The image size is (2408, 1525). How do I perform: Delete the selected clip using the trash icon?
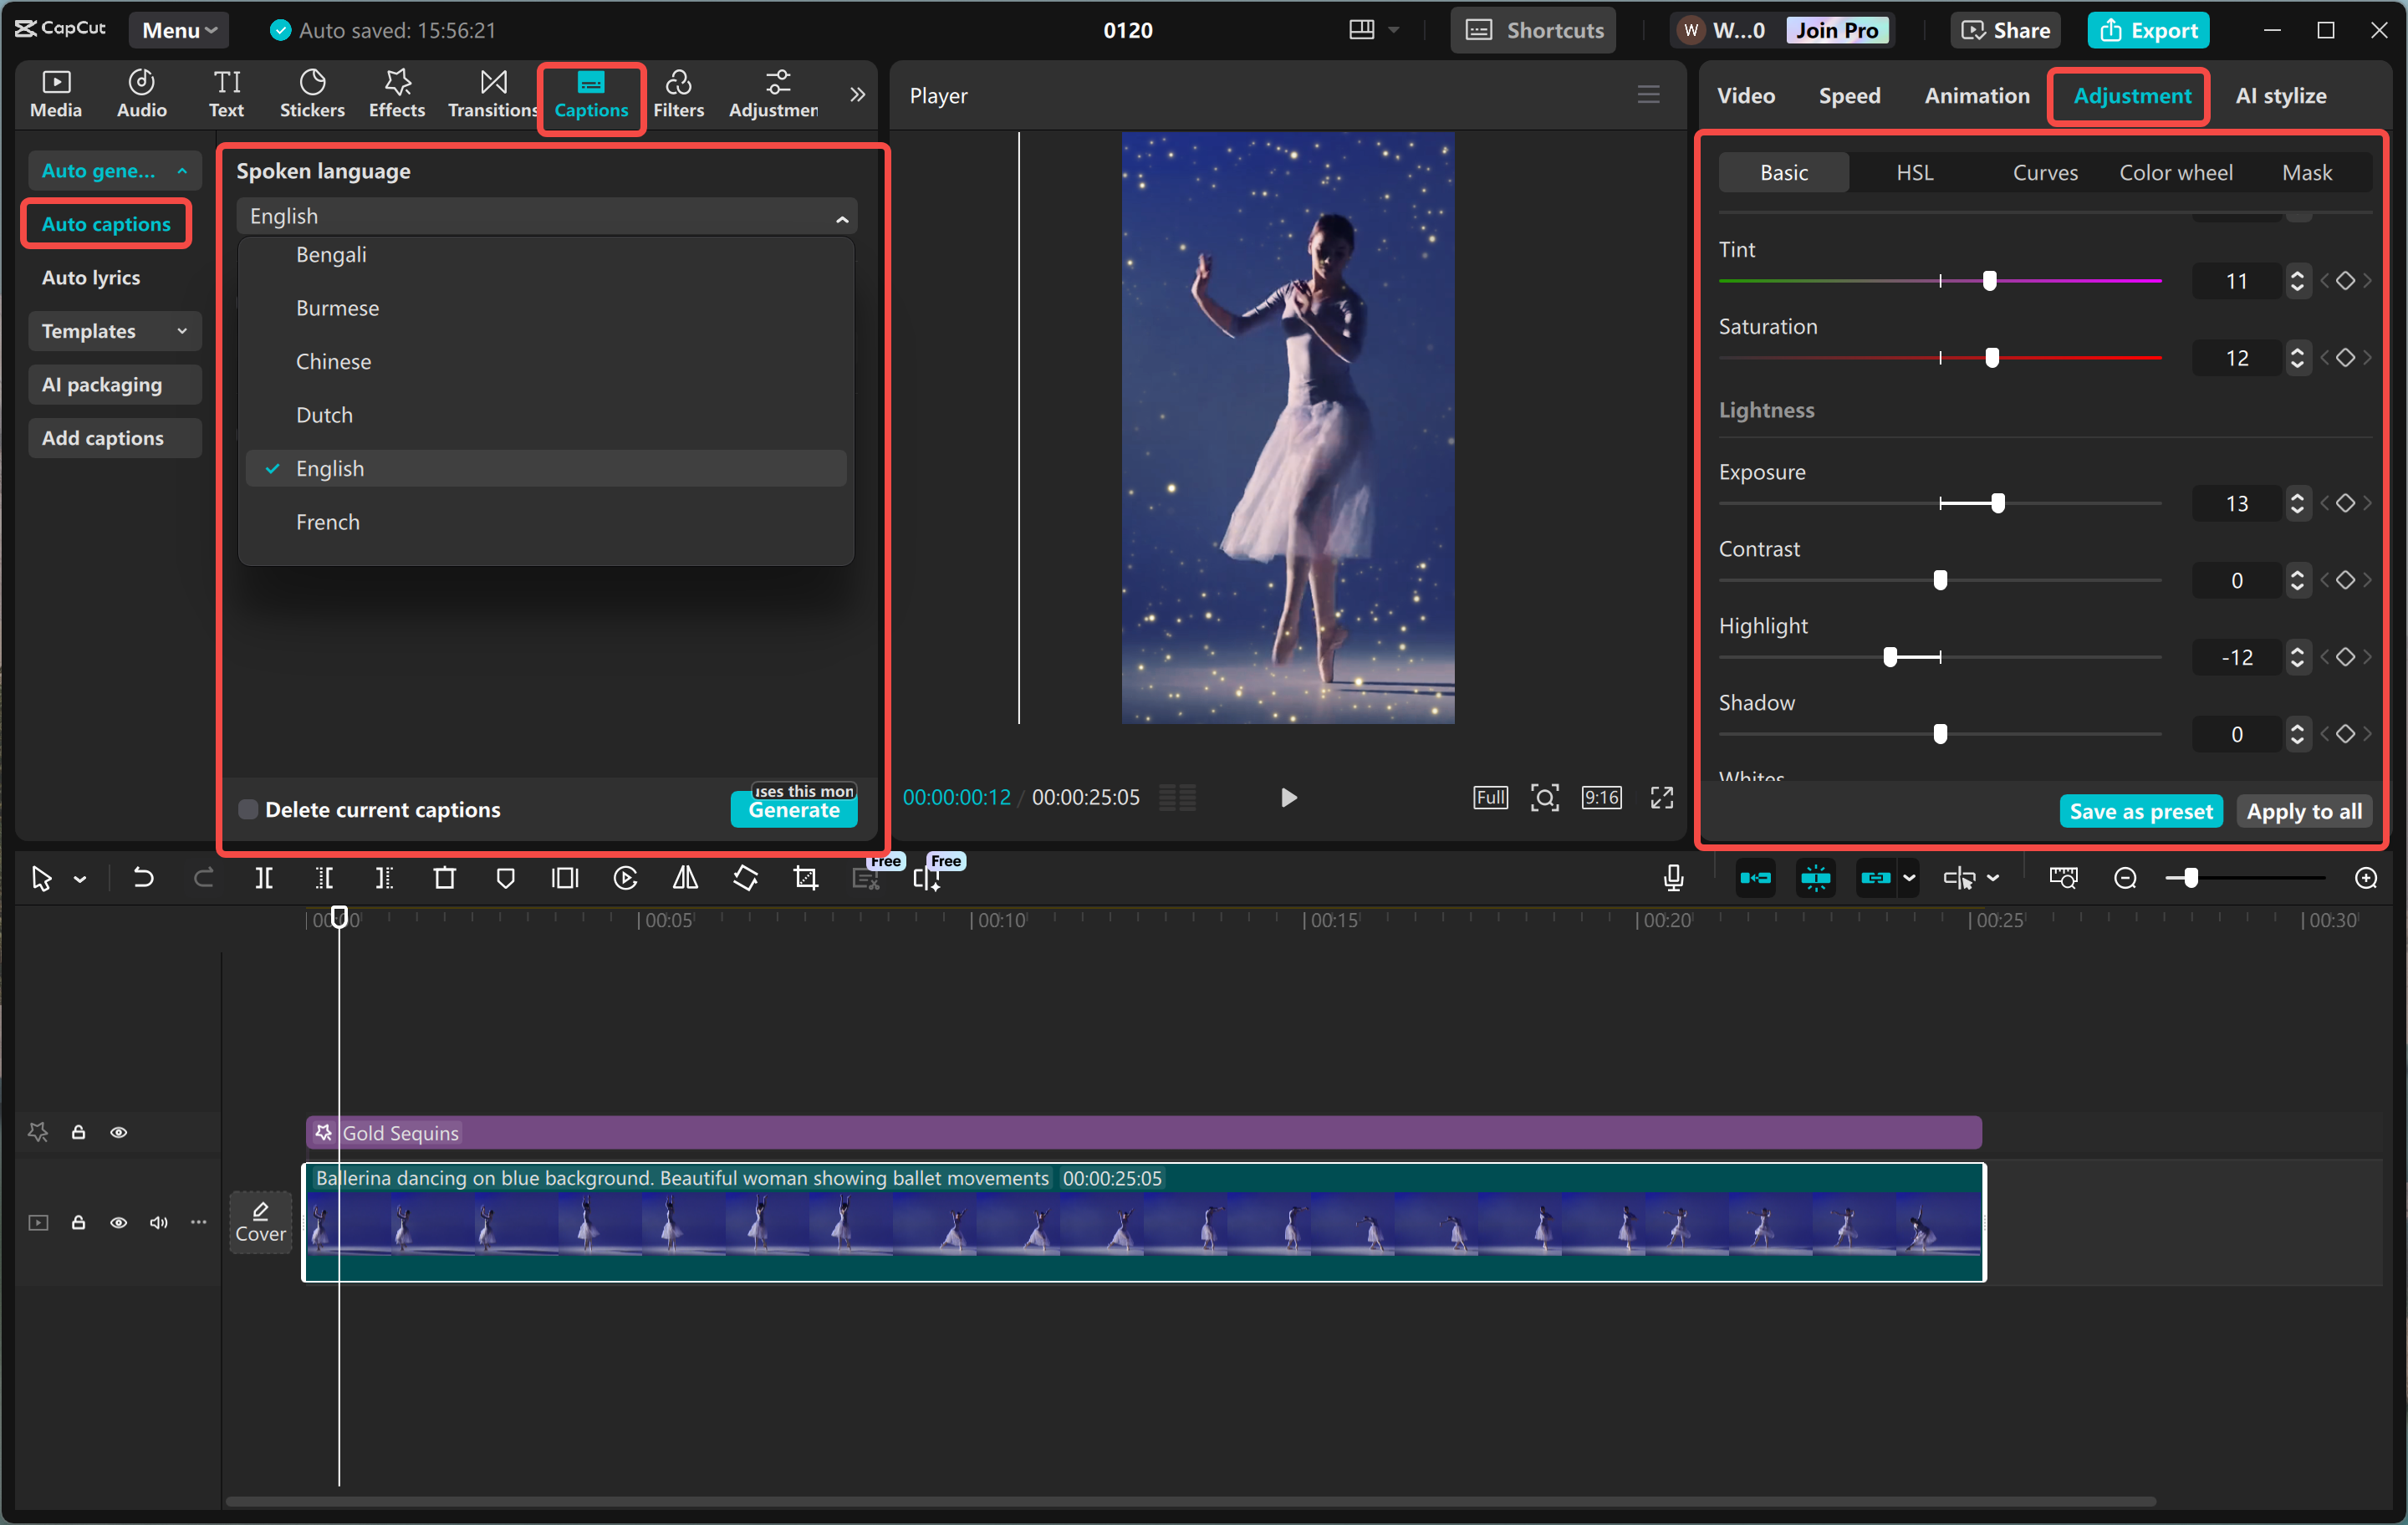(445, 878)
